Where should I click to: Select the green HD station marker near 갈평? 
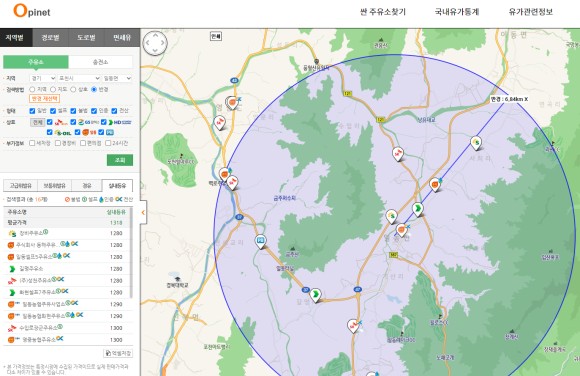click(316, 295)
